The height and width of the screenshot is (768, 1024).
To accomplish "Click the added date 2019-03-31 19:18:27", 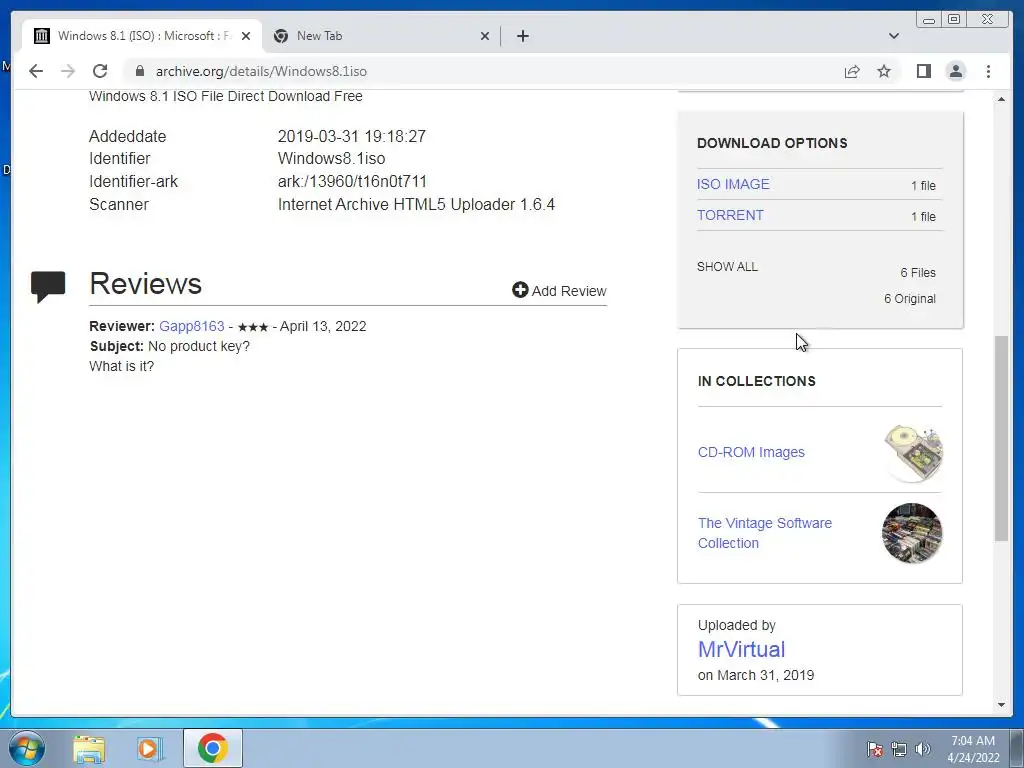I will coord(351,136).
